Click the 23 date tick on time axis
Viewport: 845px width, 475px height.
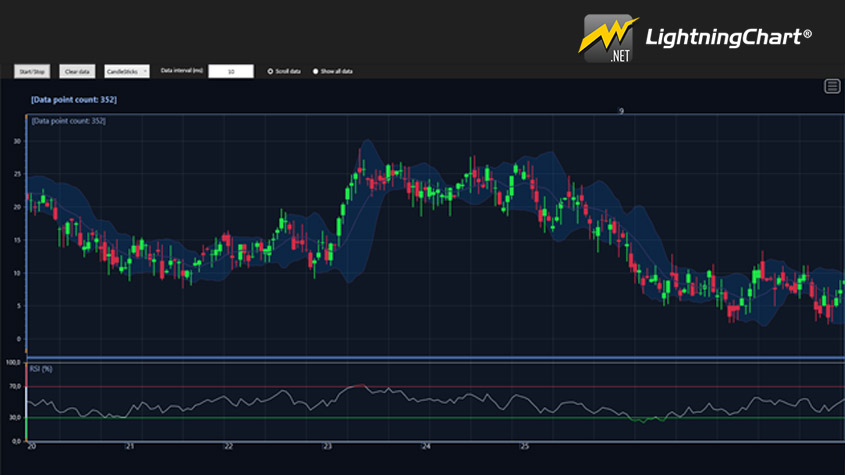pos(327,446)
